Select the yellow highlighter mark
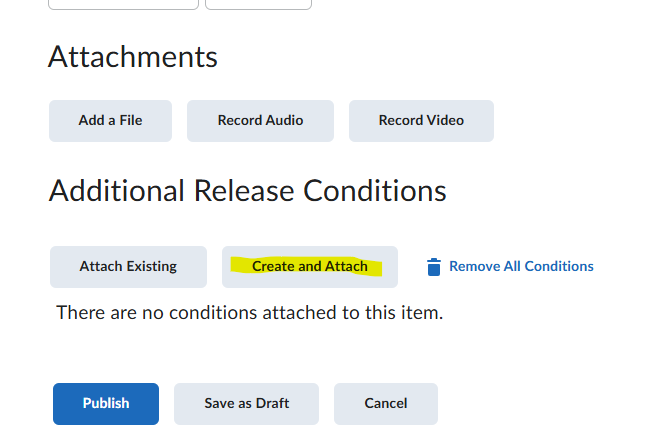This screenshot has height=446, width=659. click(x=306, y=266)
